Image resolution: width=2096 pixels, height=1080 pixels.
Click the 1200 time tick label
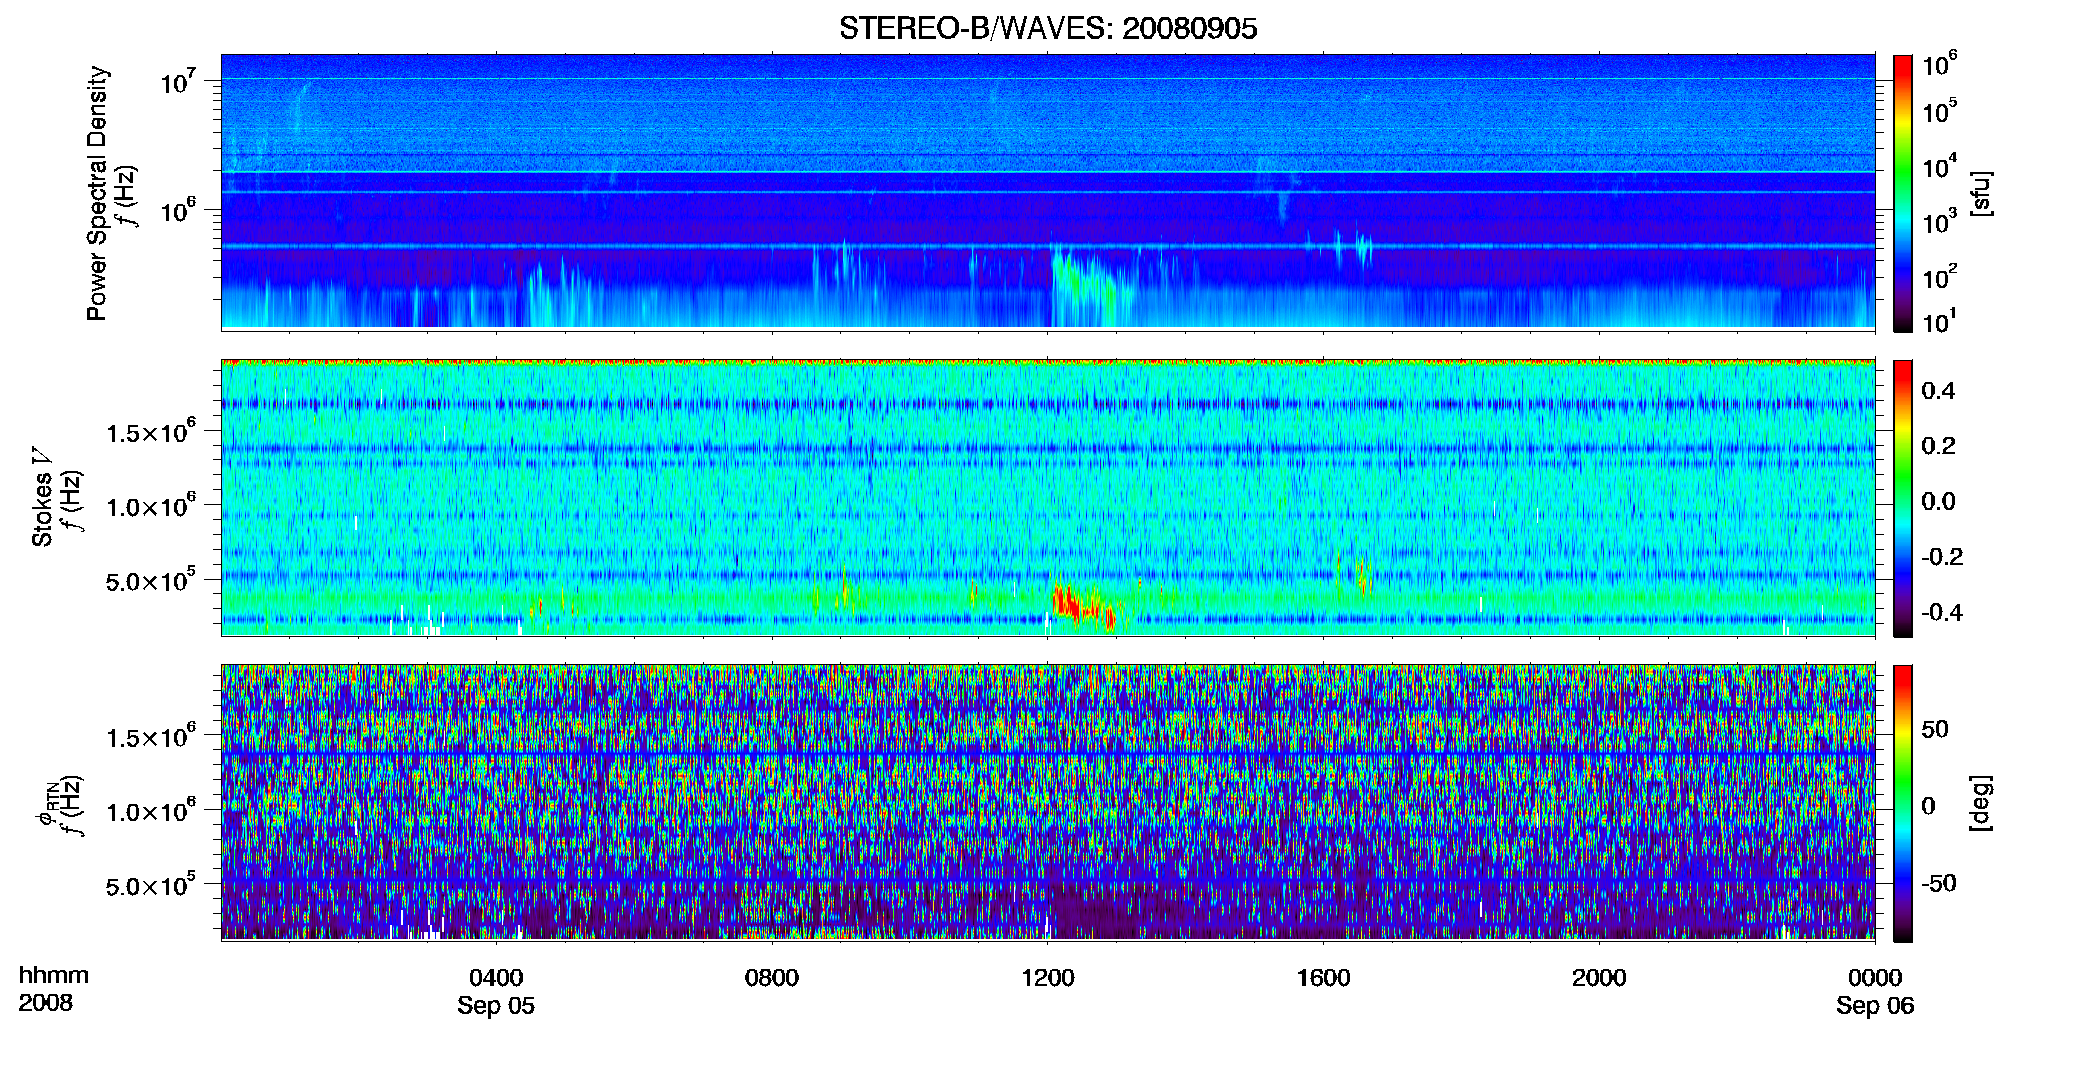click(1047, 978)
